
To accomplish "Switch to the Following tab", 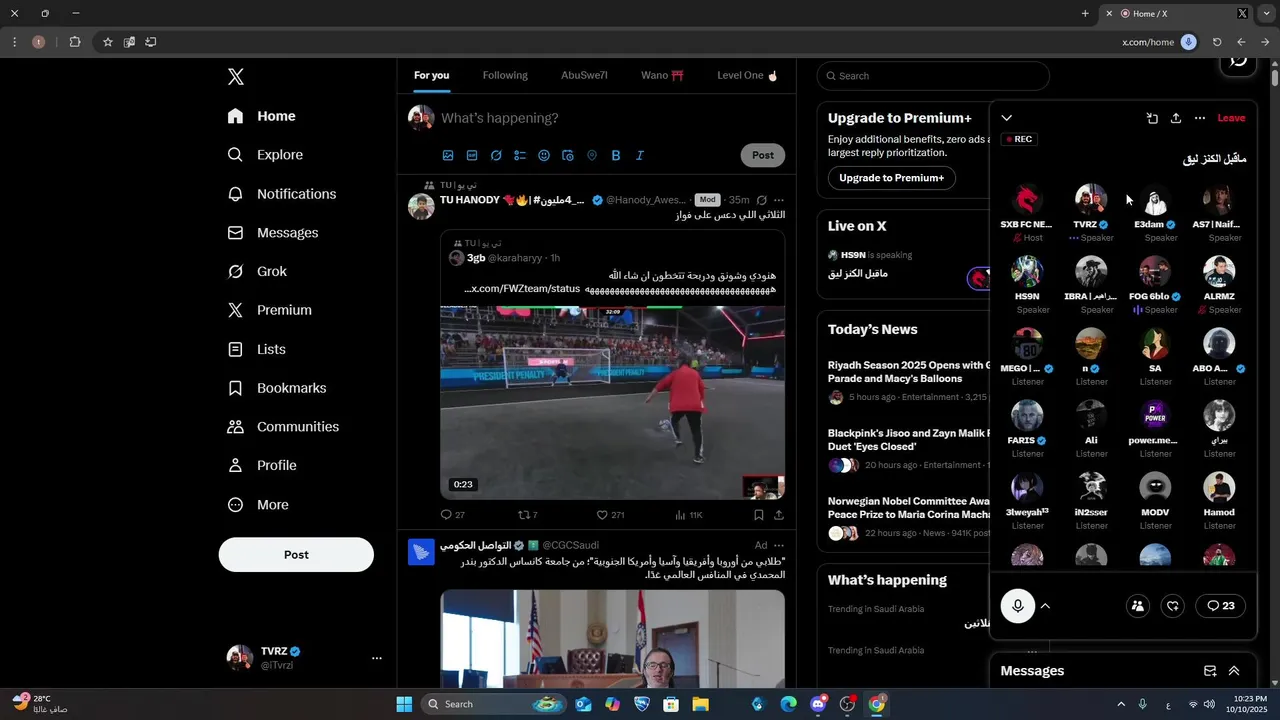I will 505,76.
